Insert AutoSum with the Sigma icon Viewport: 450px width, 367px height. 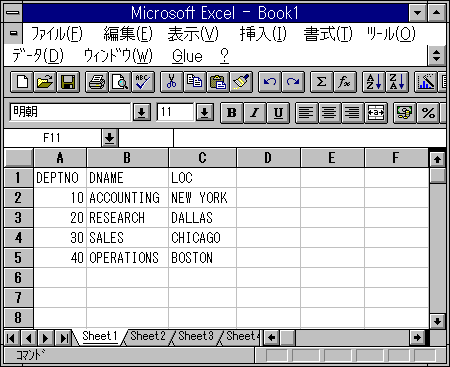tap(321, 82)
